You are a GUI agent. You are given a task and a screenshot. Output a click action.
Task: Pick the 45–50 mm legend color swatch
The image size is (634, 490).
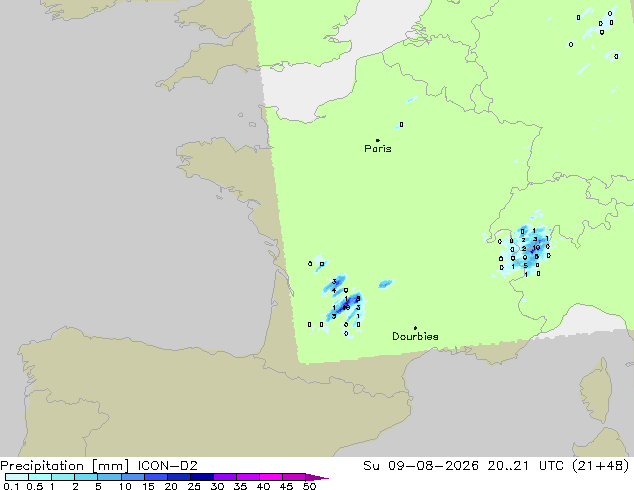[x=294, y=477]
